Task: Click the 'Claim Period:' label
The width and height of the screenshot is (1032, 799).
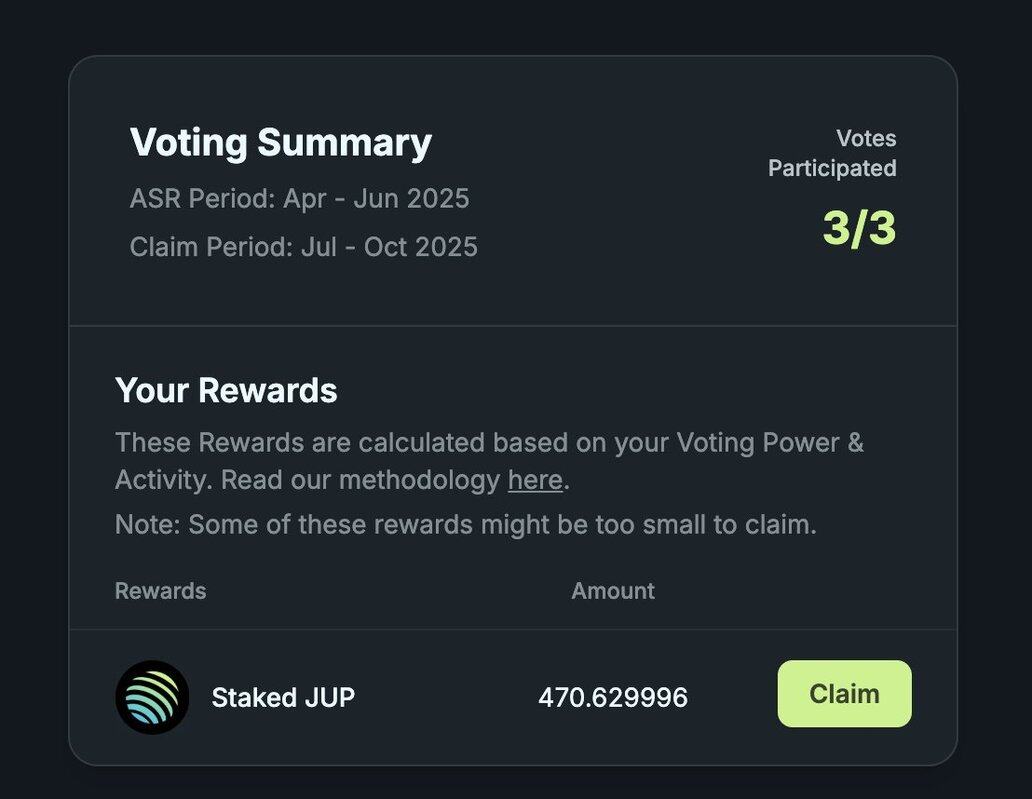Action: click(x=211, y=246)
